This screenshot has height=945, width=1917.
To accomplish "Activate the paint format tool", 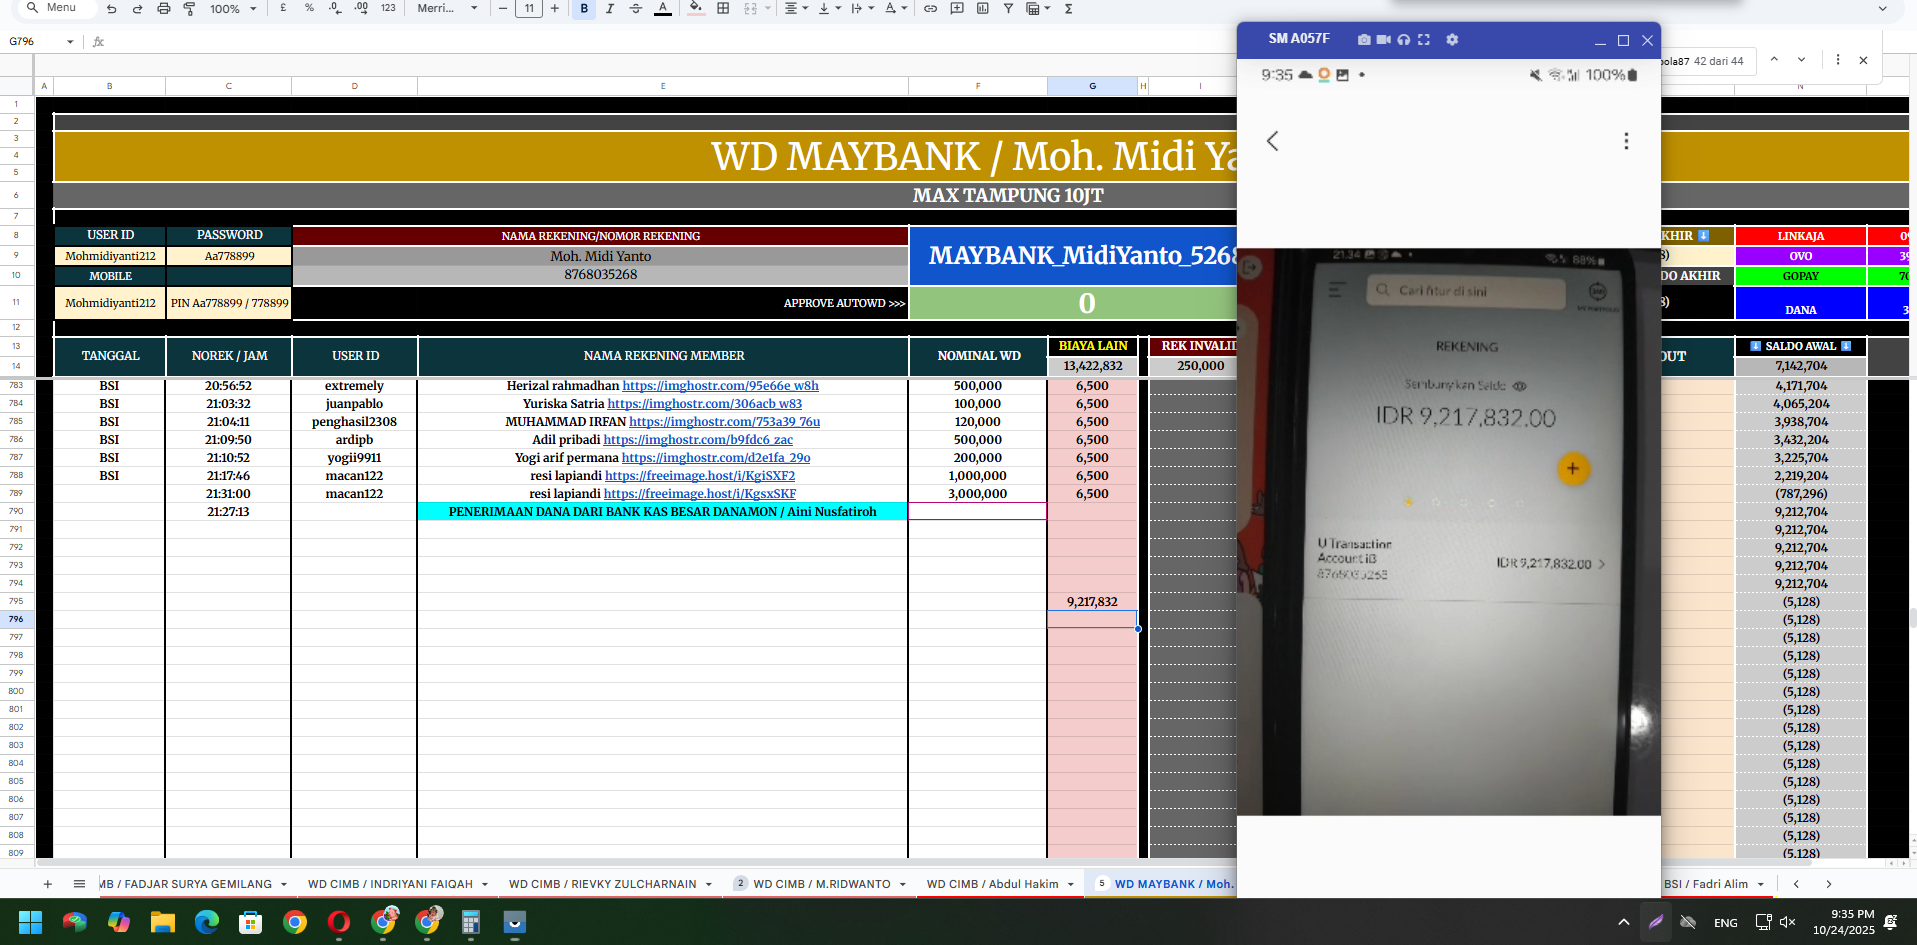I will (x=189, y=8).
